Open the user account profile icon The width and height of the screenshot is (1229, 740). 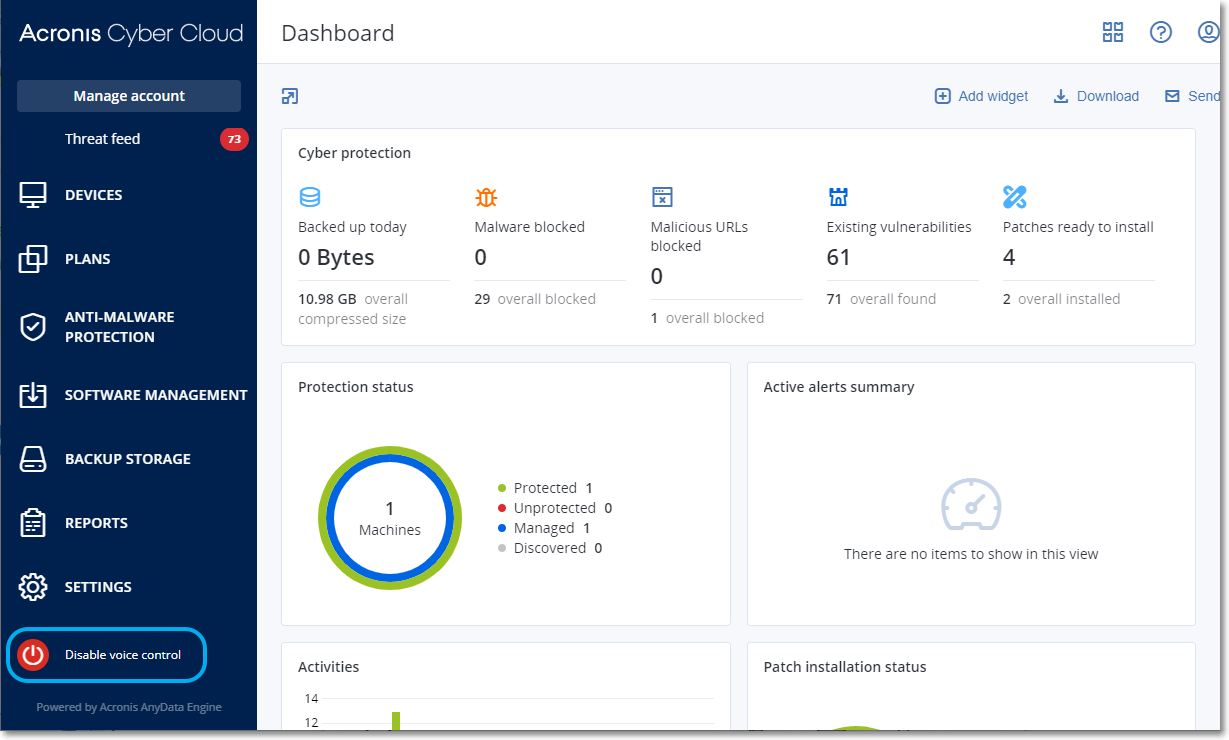1208,32
